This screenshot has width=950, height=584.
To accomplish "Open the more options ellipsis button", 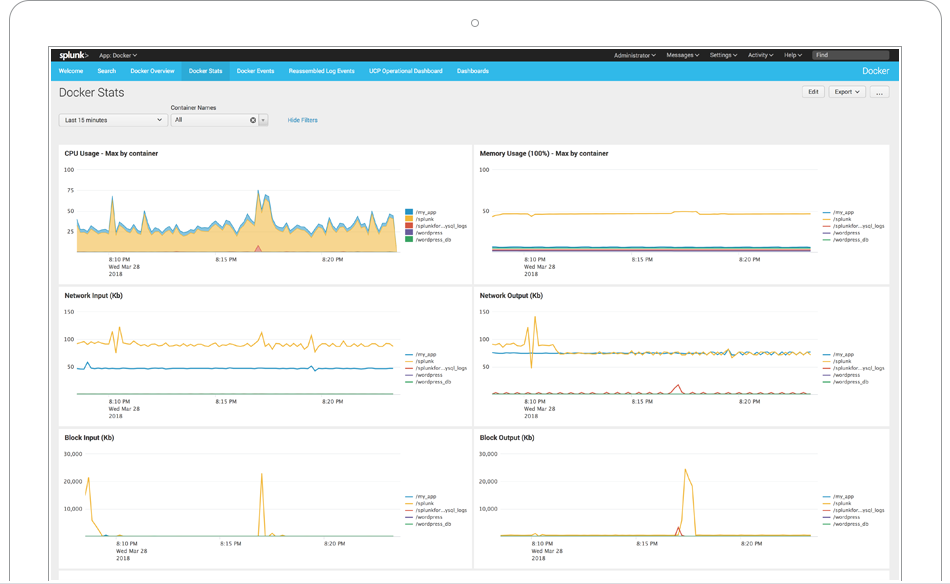I will click(880, 92).
